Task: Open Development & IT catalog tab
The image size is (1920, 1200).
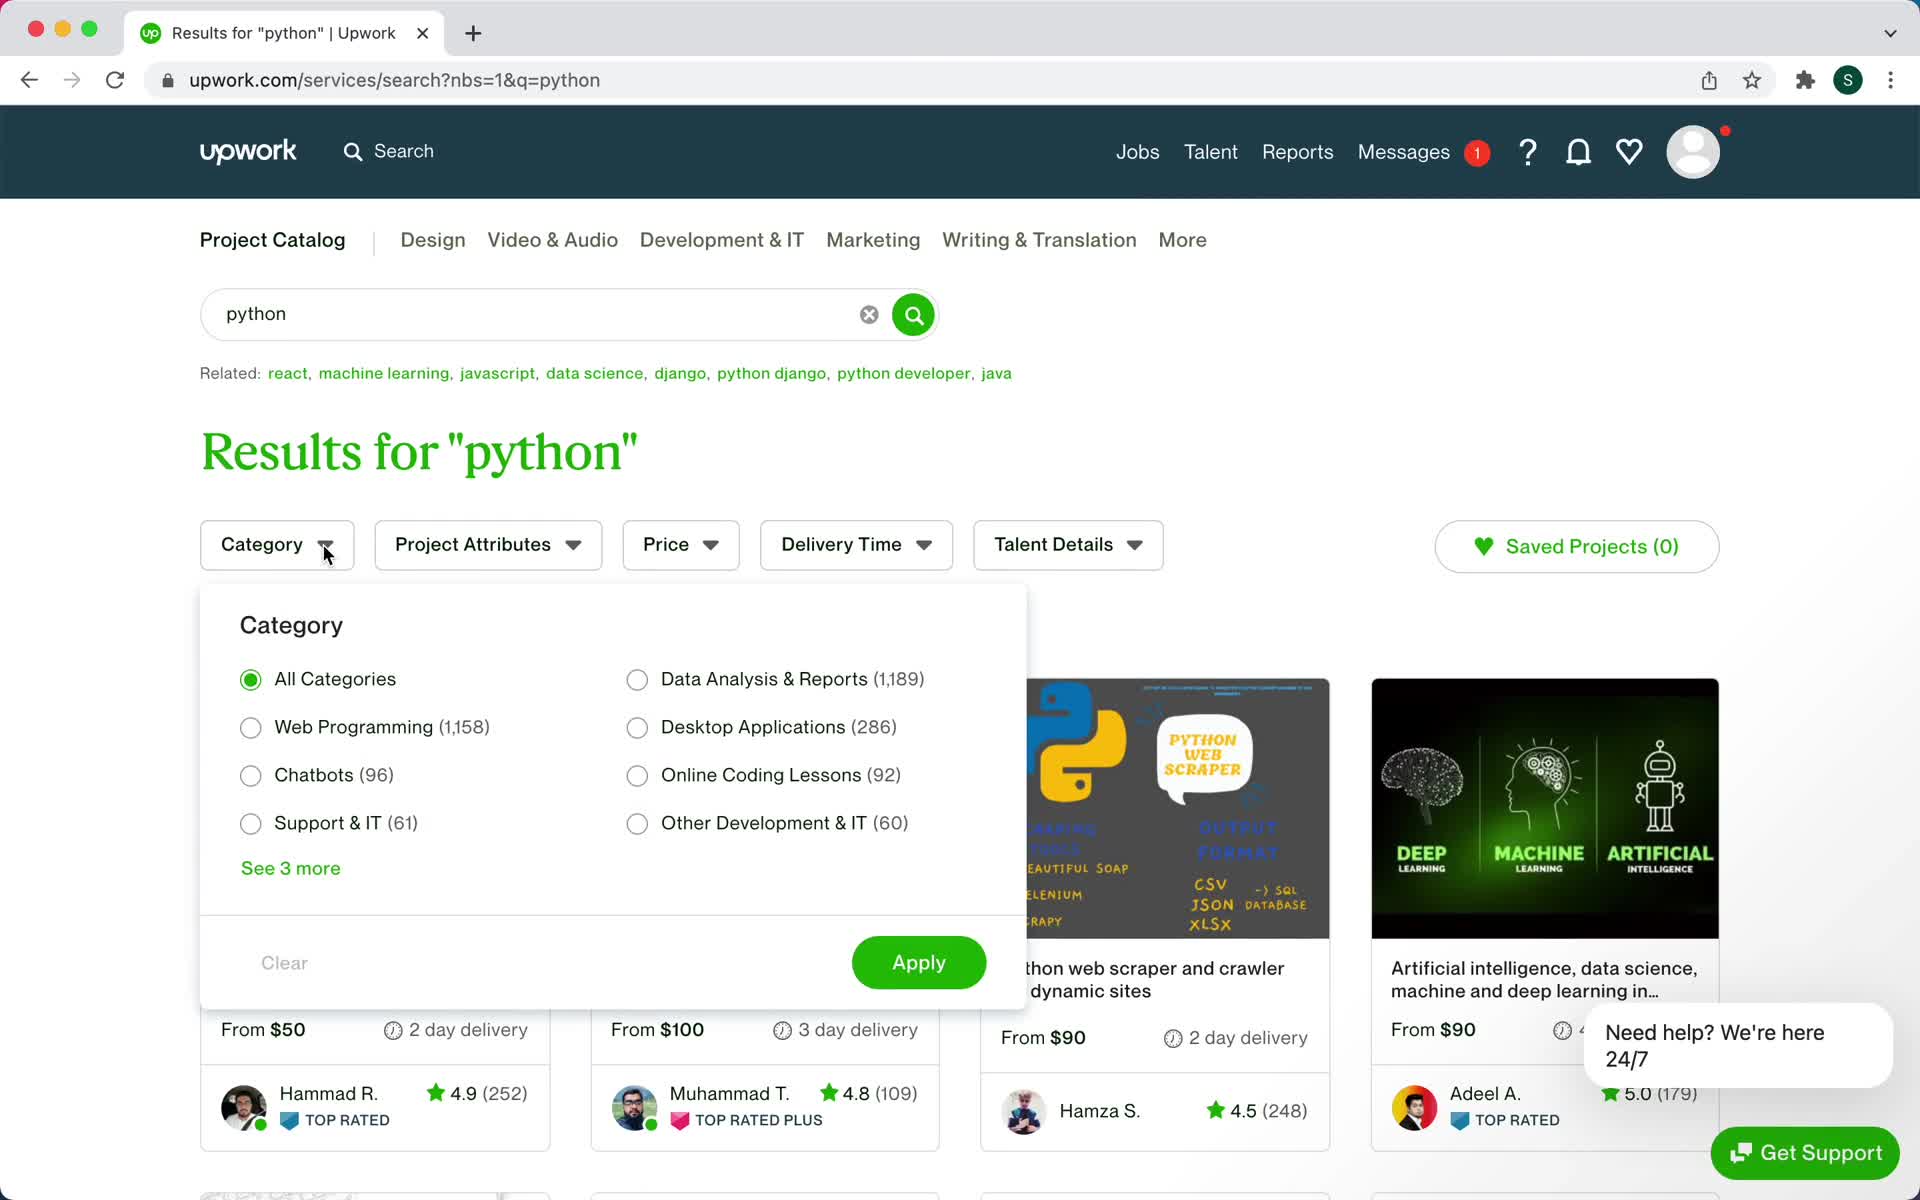Action: pos(721,240)
